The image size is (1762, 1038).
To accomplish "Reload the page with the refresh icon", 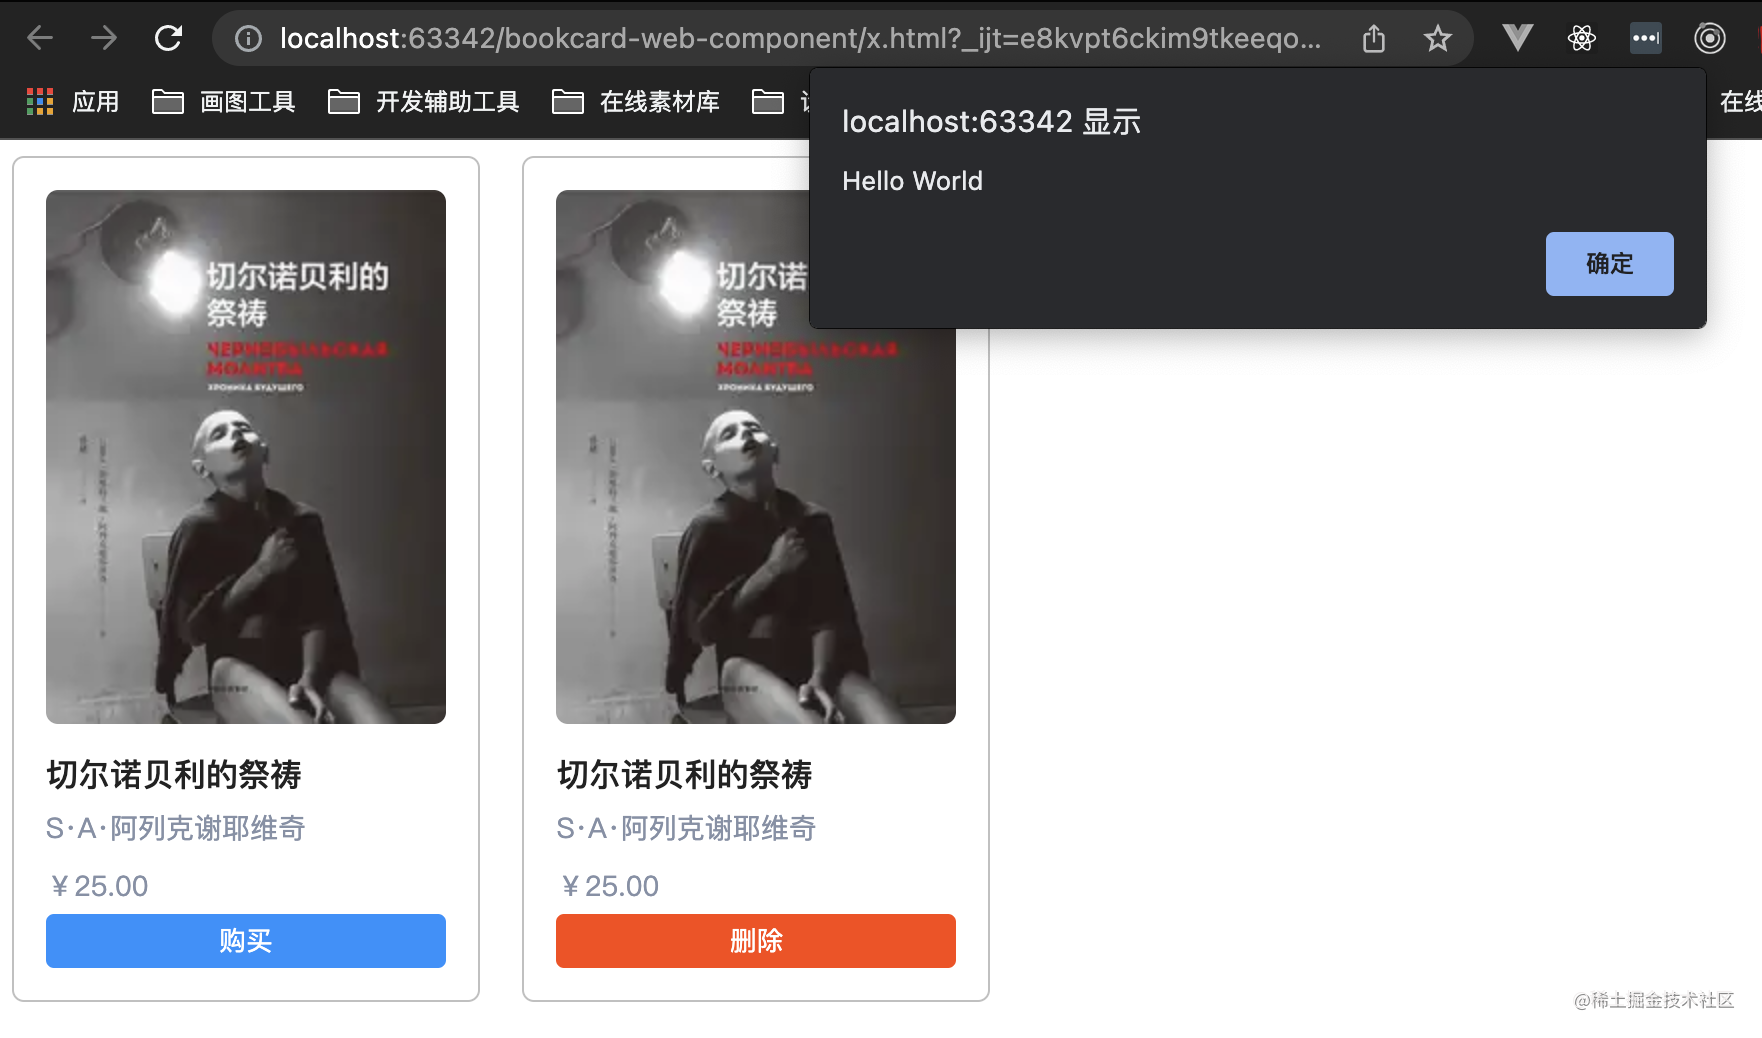I will (168, 38).
